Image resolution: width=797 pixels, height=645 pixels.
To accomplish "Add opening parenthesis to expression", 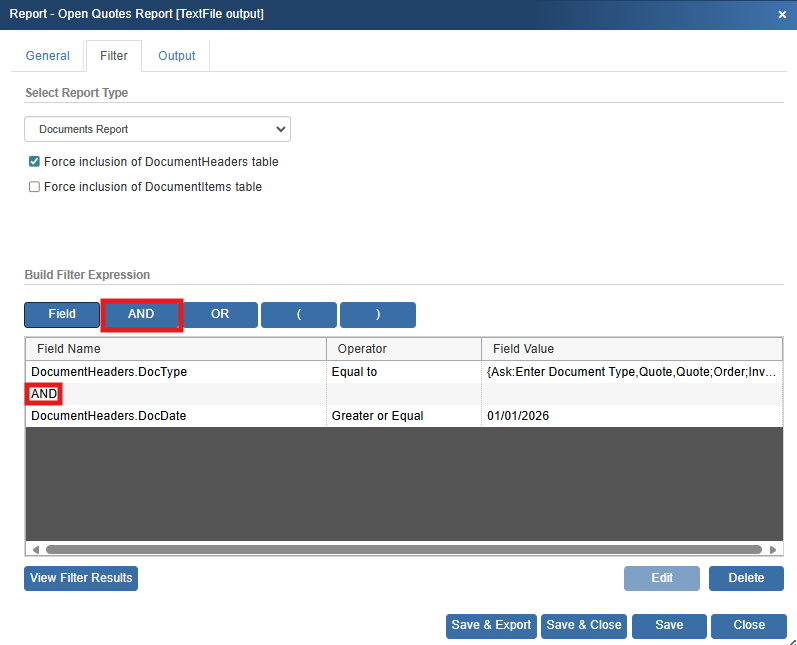I will (298, 314).
